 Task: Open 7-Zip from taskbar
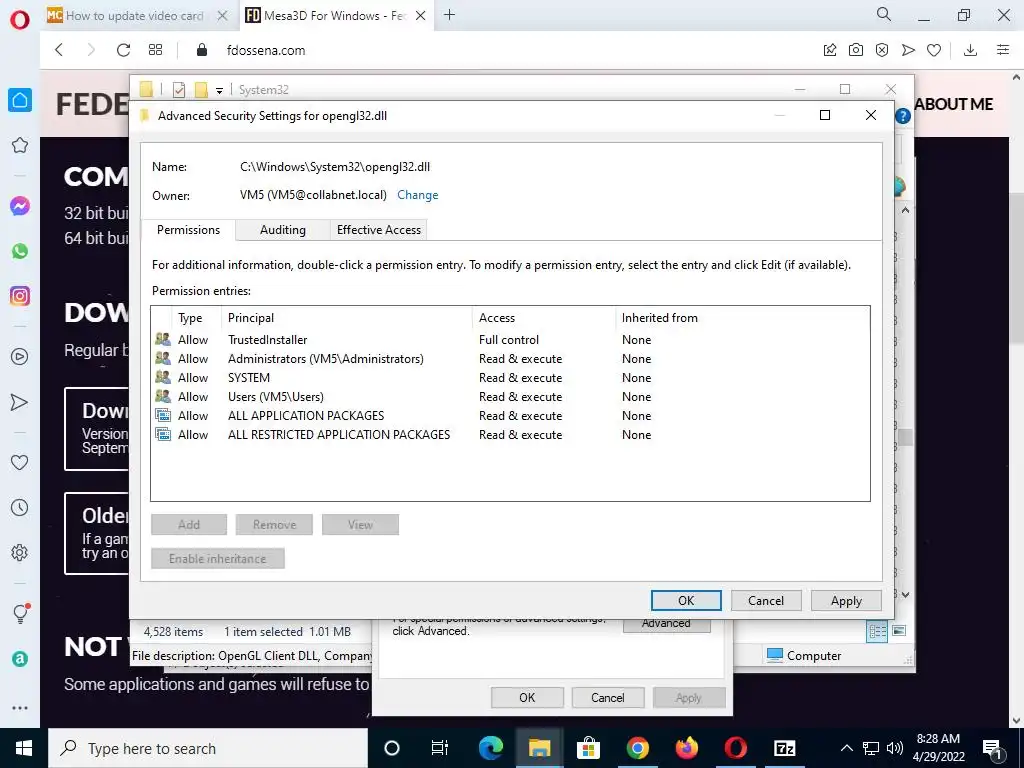(784, 748)
